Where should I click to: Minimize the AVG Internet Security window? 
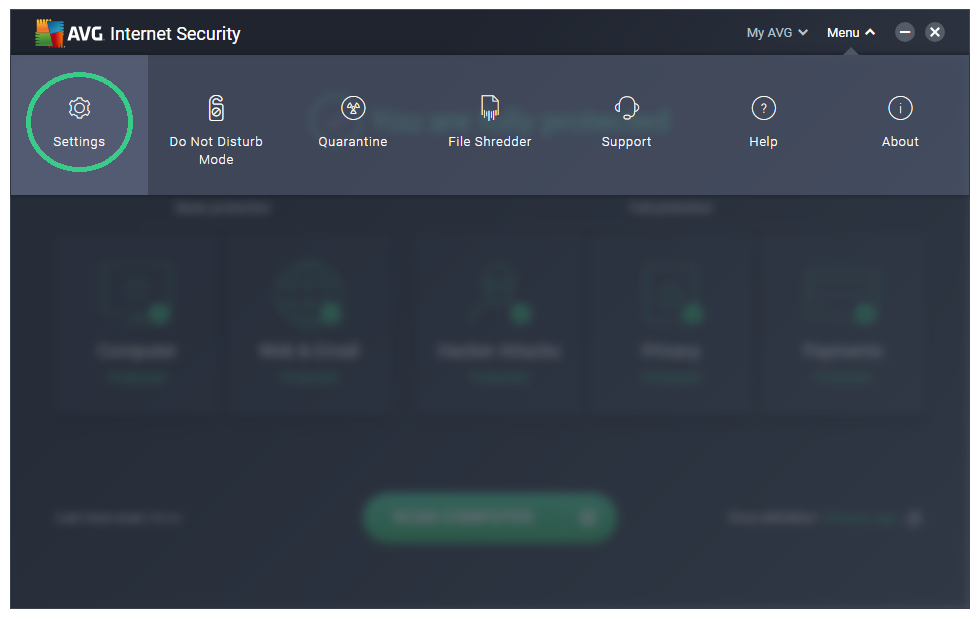(904, 32)
